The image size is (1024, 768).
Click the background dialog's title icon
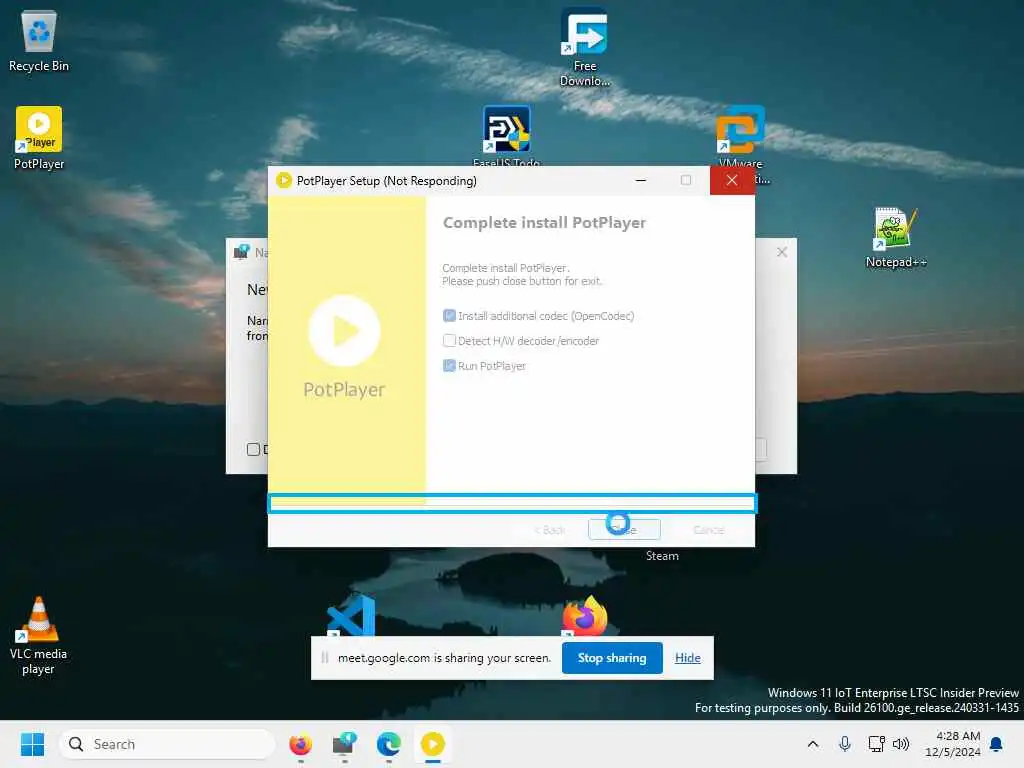[x=242, y=251]
